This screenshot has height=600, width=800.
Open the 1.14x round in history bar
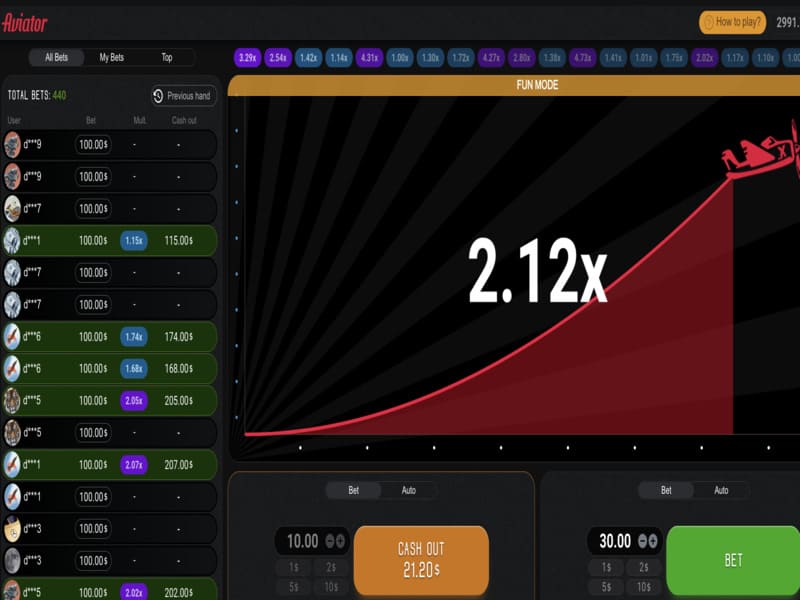pyautogui.click(x=339, y=58)
